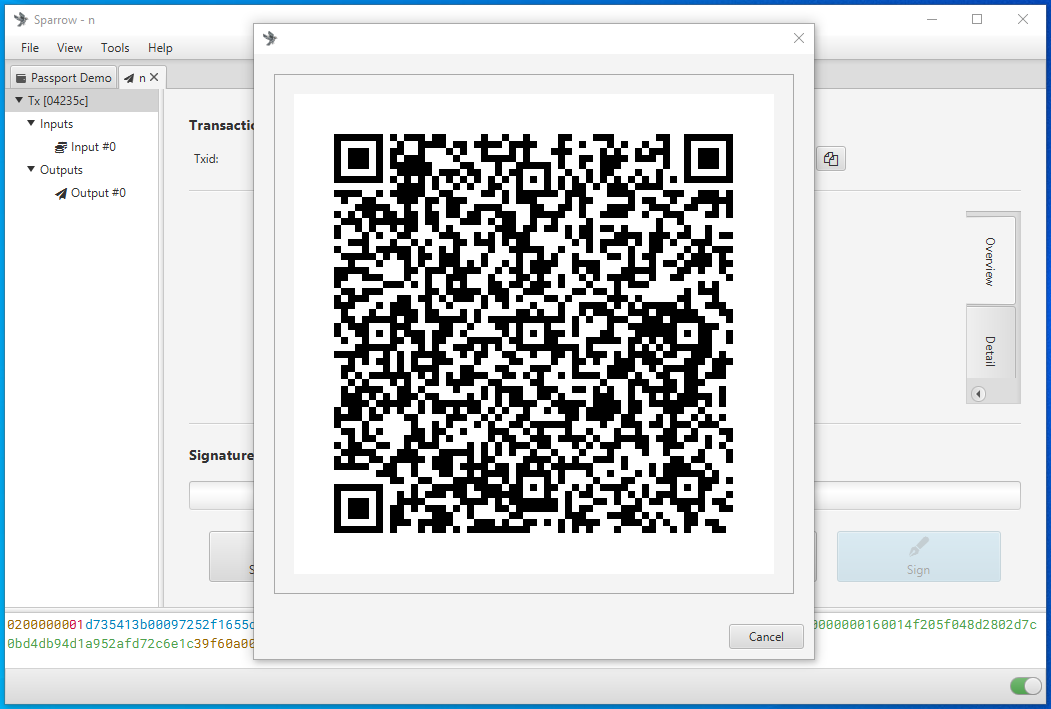Close the n transaction tab
Image resolution: width=1051 pixels, height=709 pixels.
pos(154,77)
